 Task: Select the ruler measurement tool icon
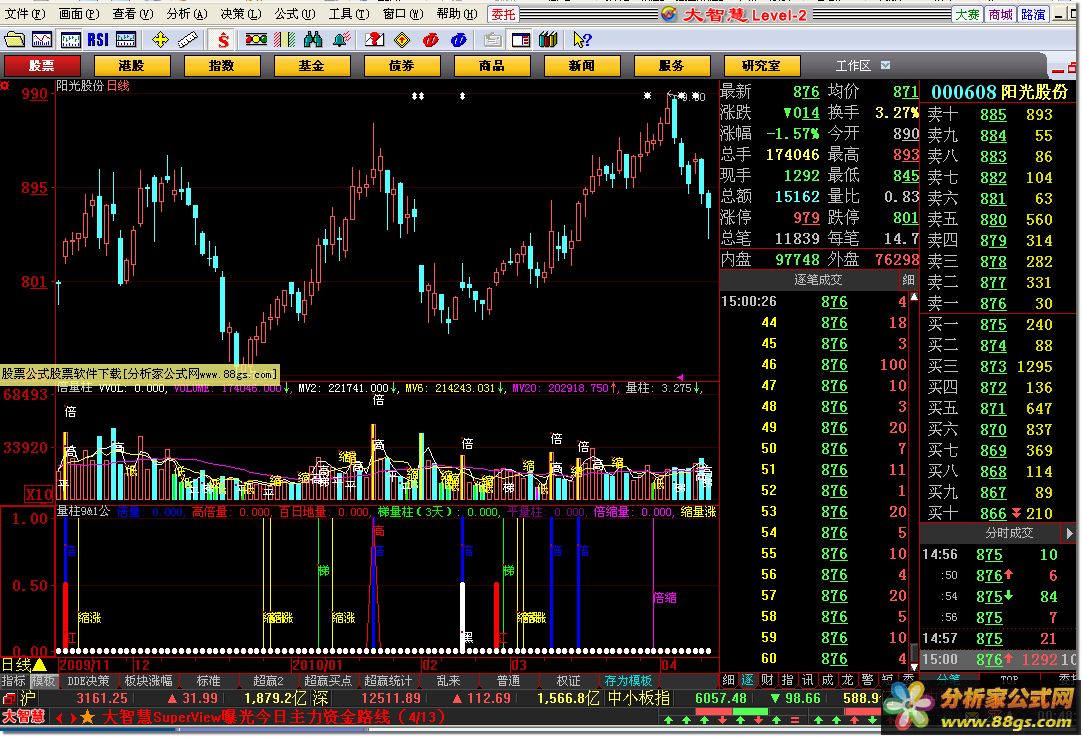click(x=189, y=40)
